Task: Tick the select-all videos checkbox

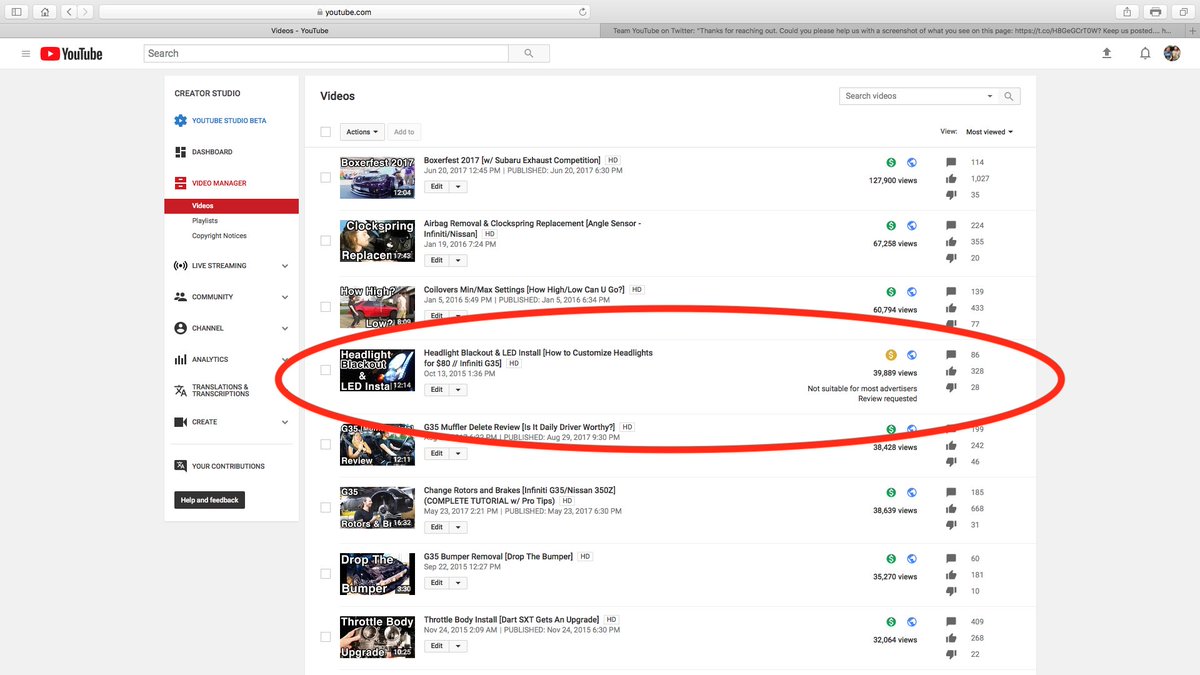Action: 325,132
